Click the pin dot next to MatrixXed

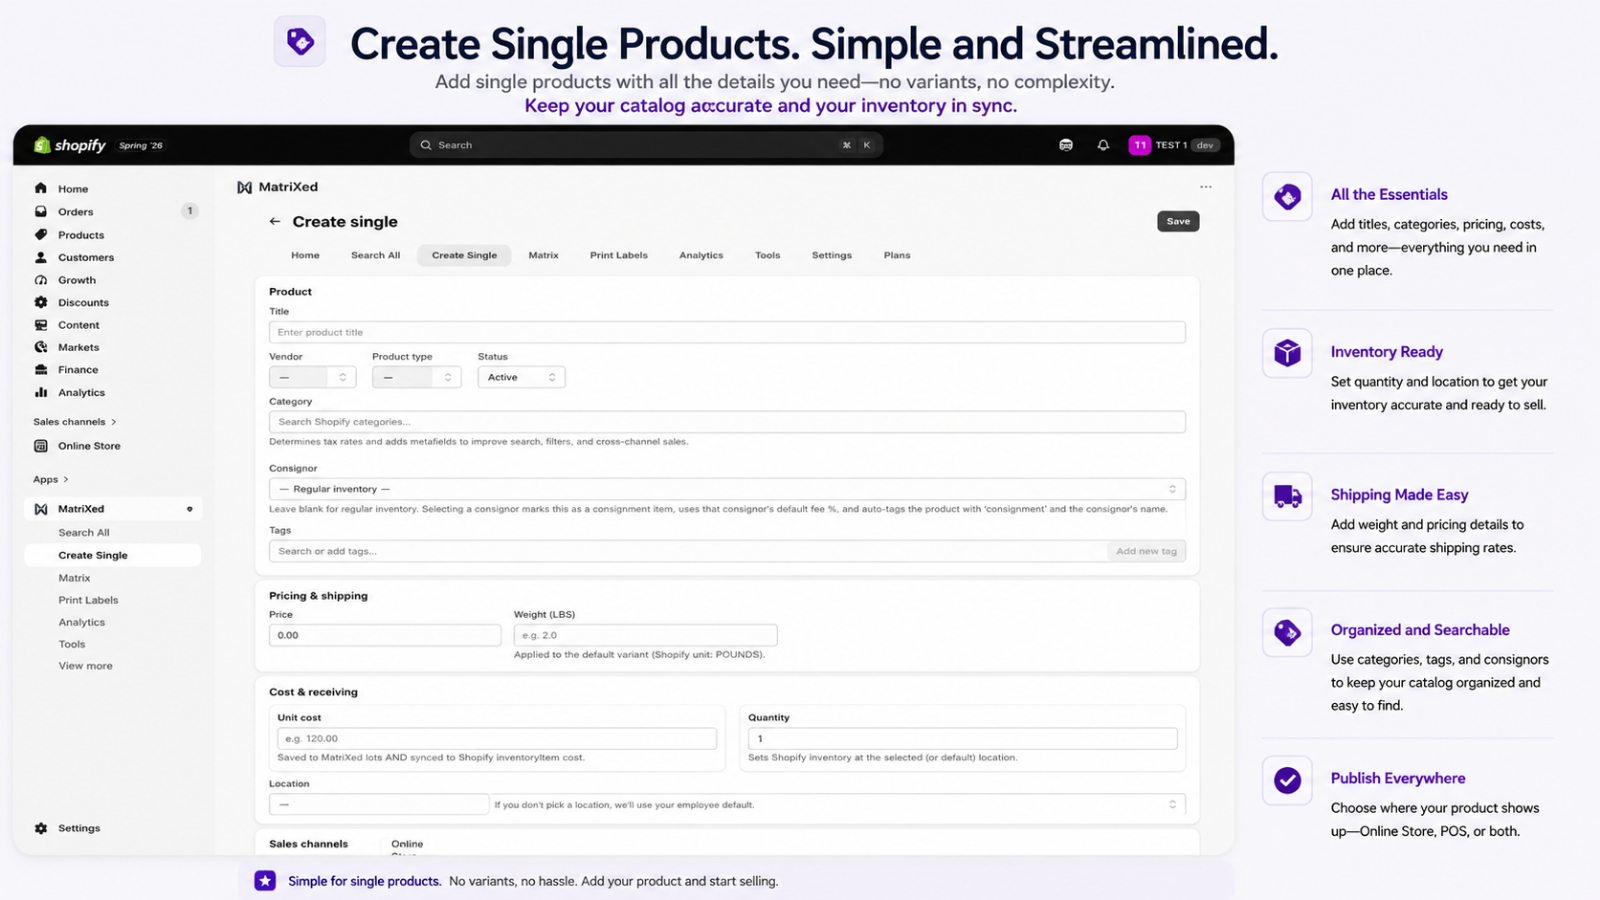(x=189, y=509)
